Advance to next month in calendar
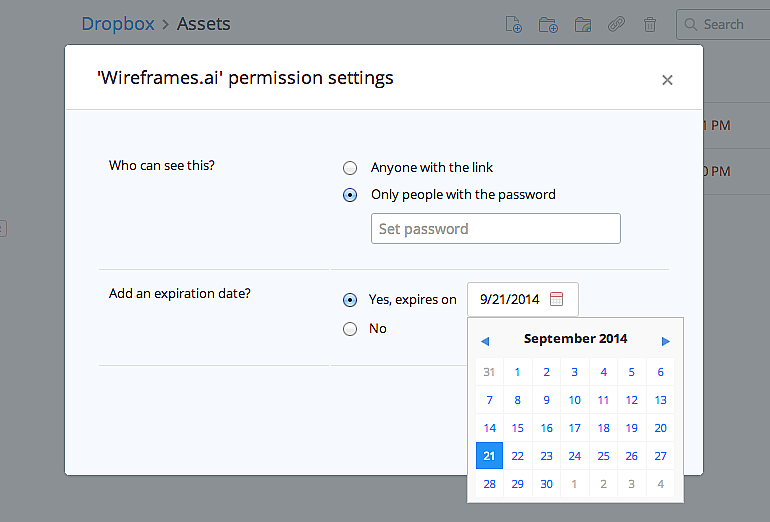The image size is (770, 522). (666, 341)
